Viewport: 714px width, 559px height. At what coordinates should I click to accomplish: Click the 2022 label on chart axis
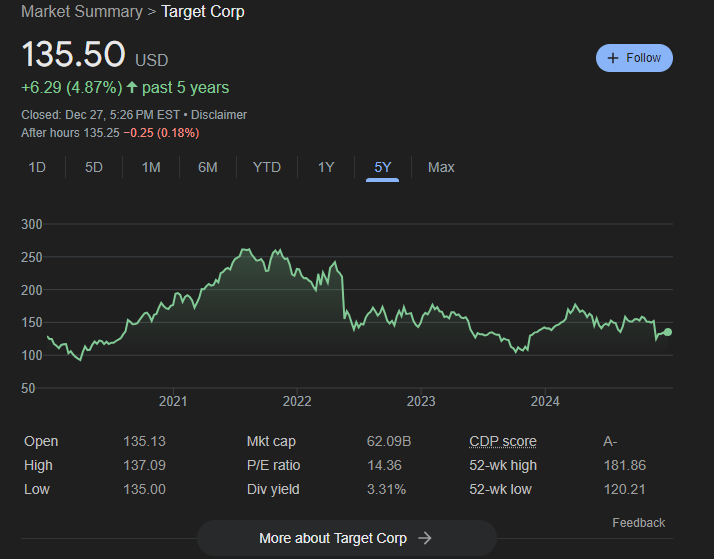click(297, 401)
